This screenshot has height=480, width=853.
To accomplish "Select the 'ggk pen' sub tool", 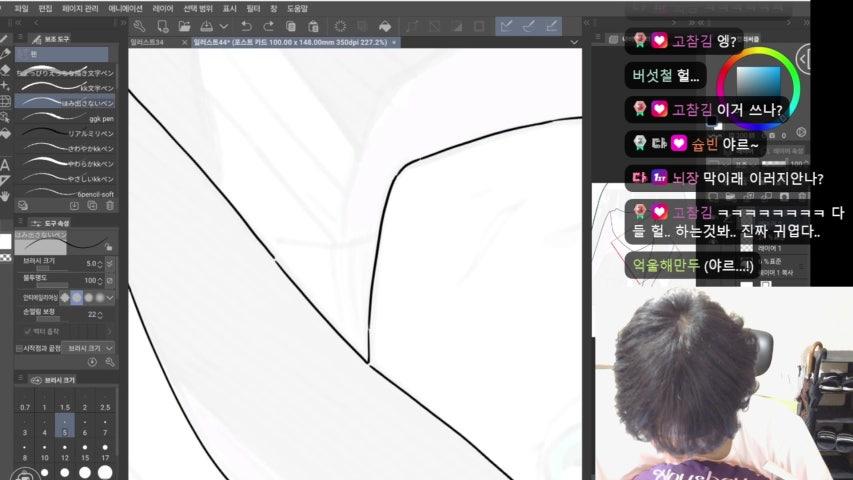I will point(65,118).
